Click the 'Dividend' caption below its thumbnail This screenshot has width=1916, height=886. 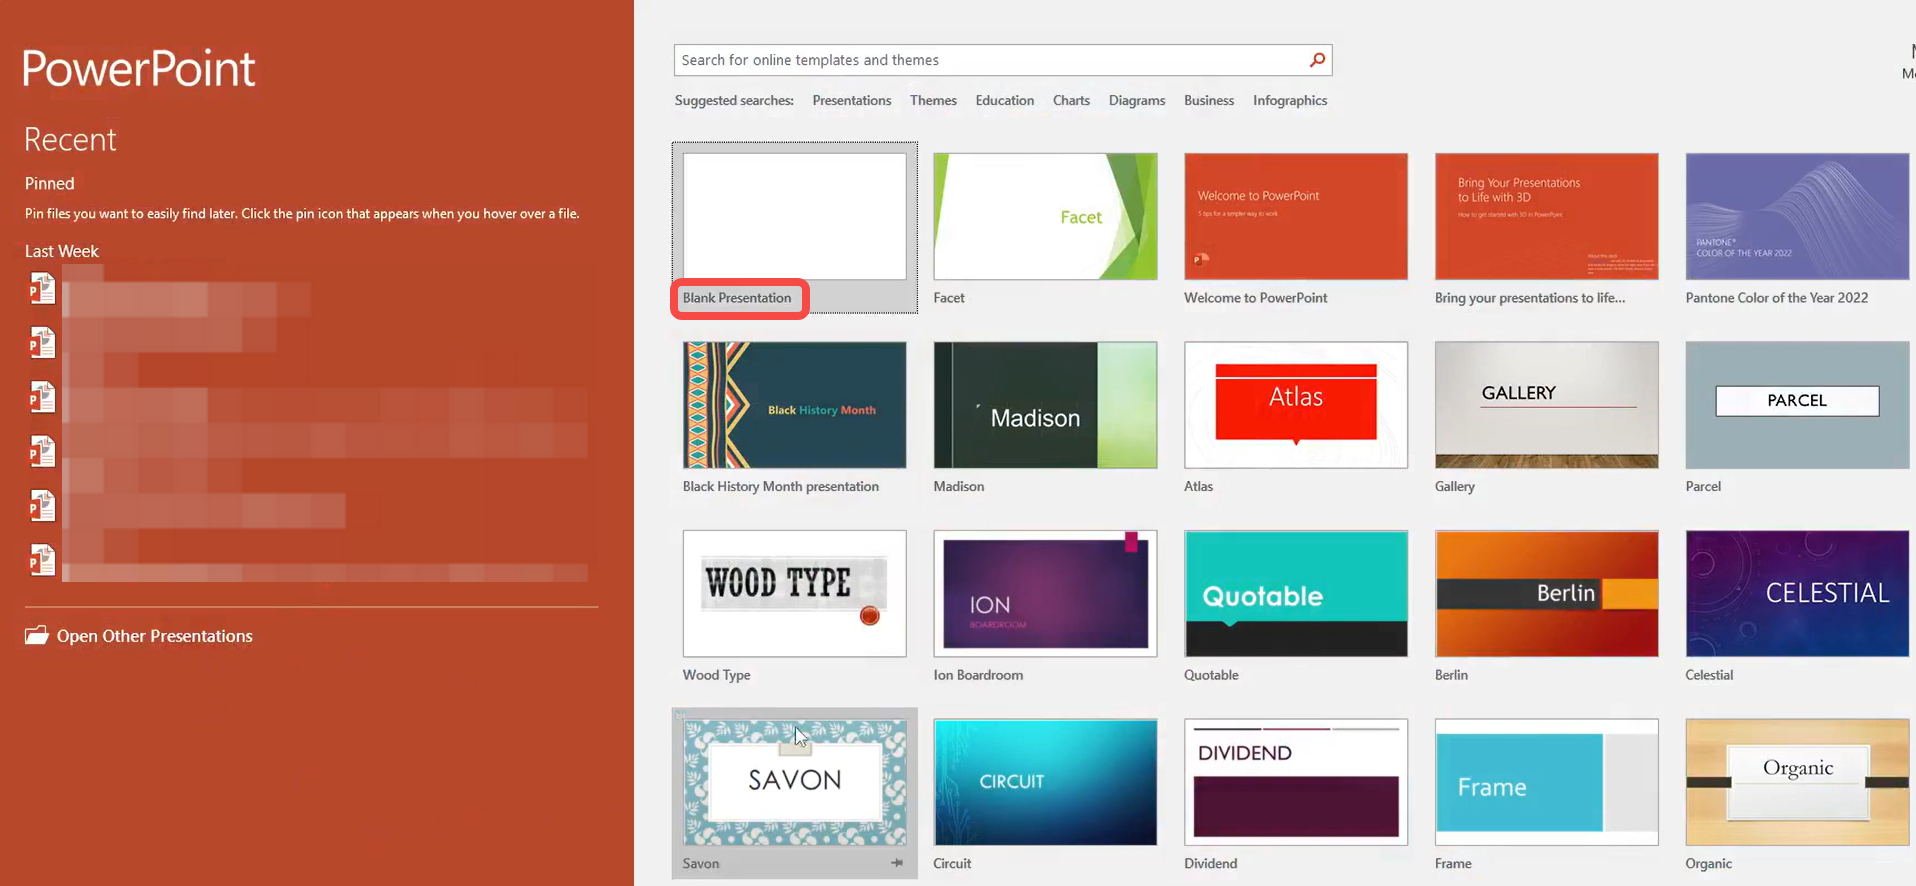coord(1211,864)
